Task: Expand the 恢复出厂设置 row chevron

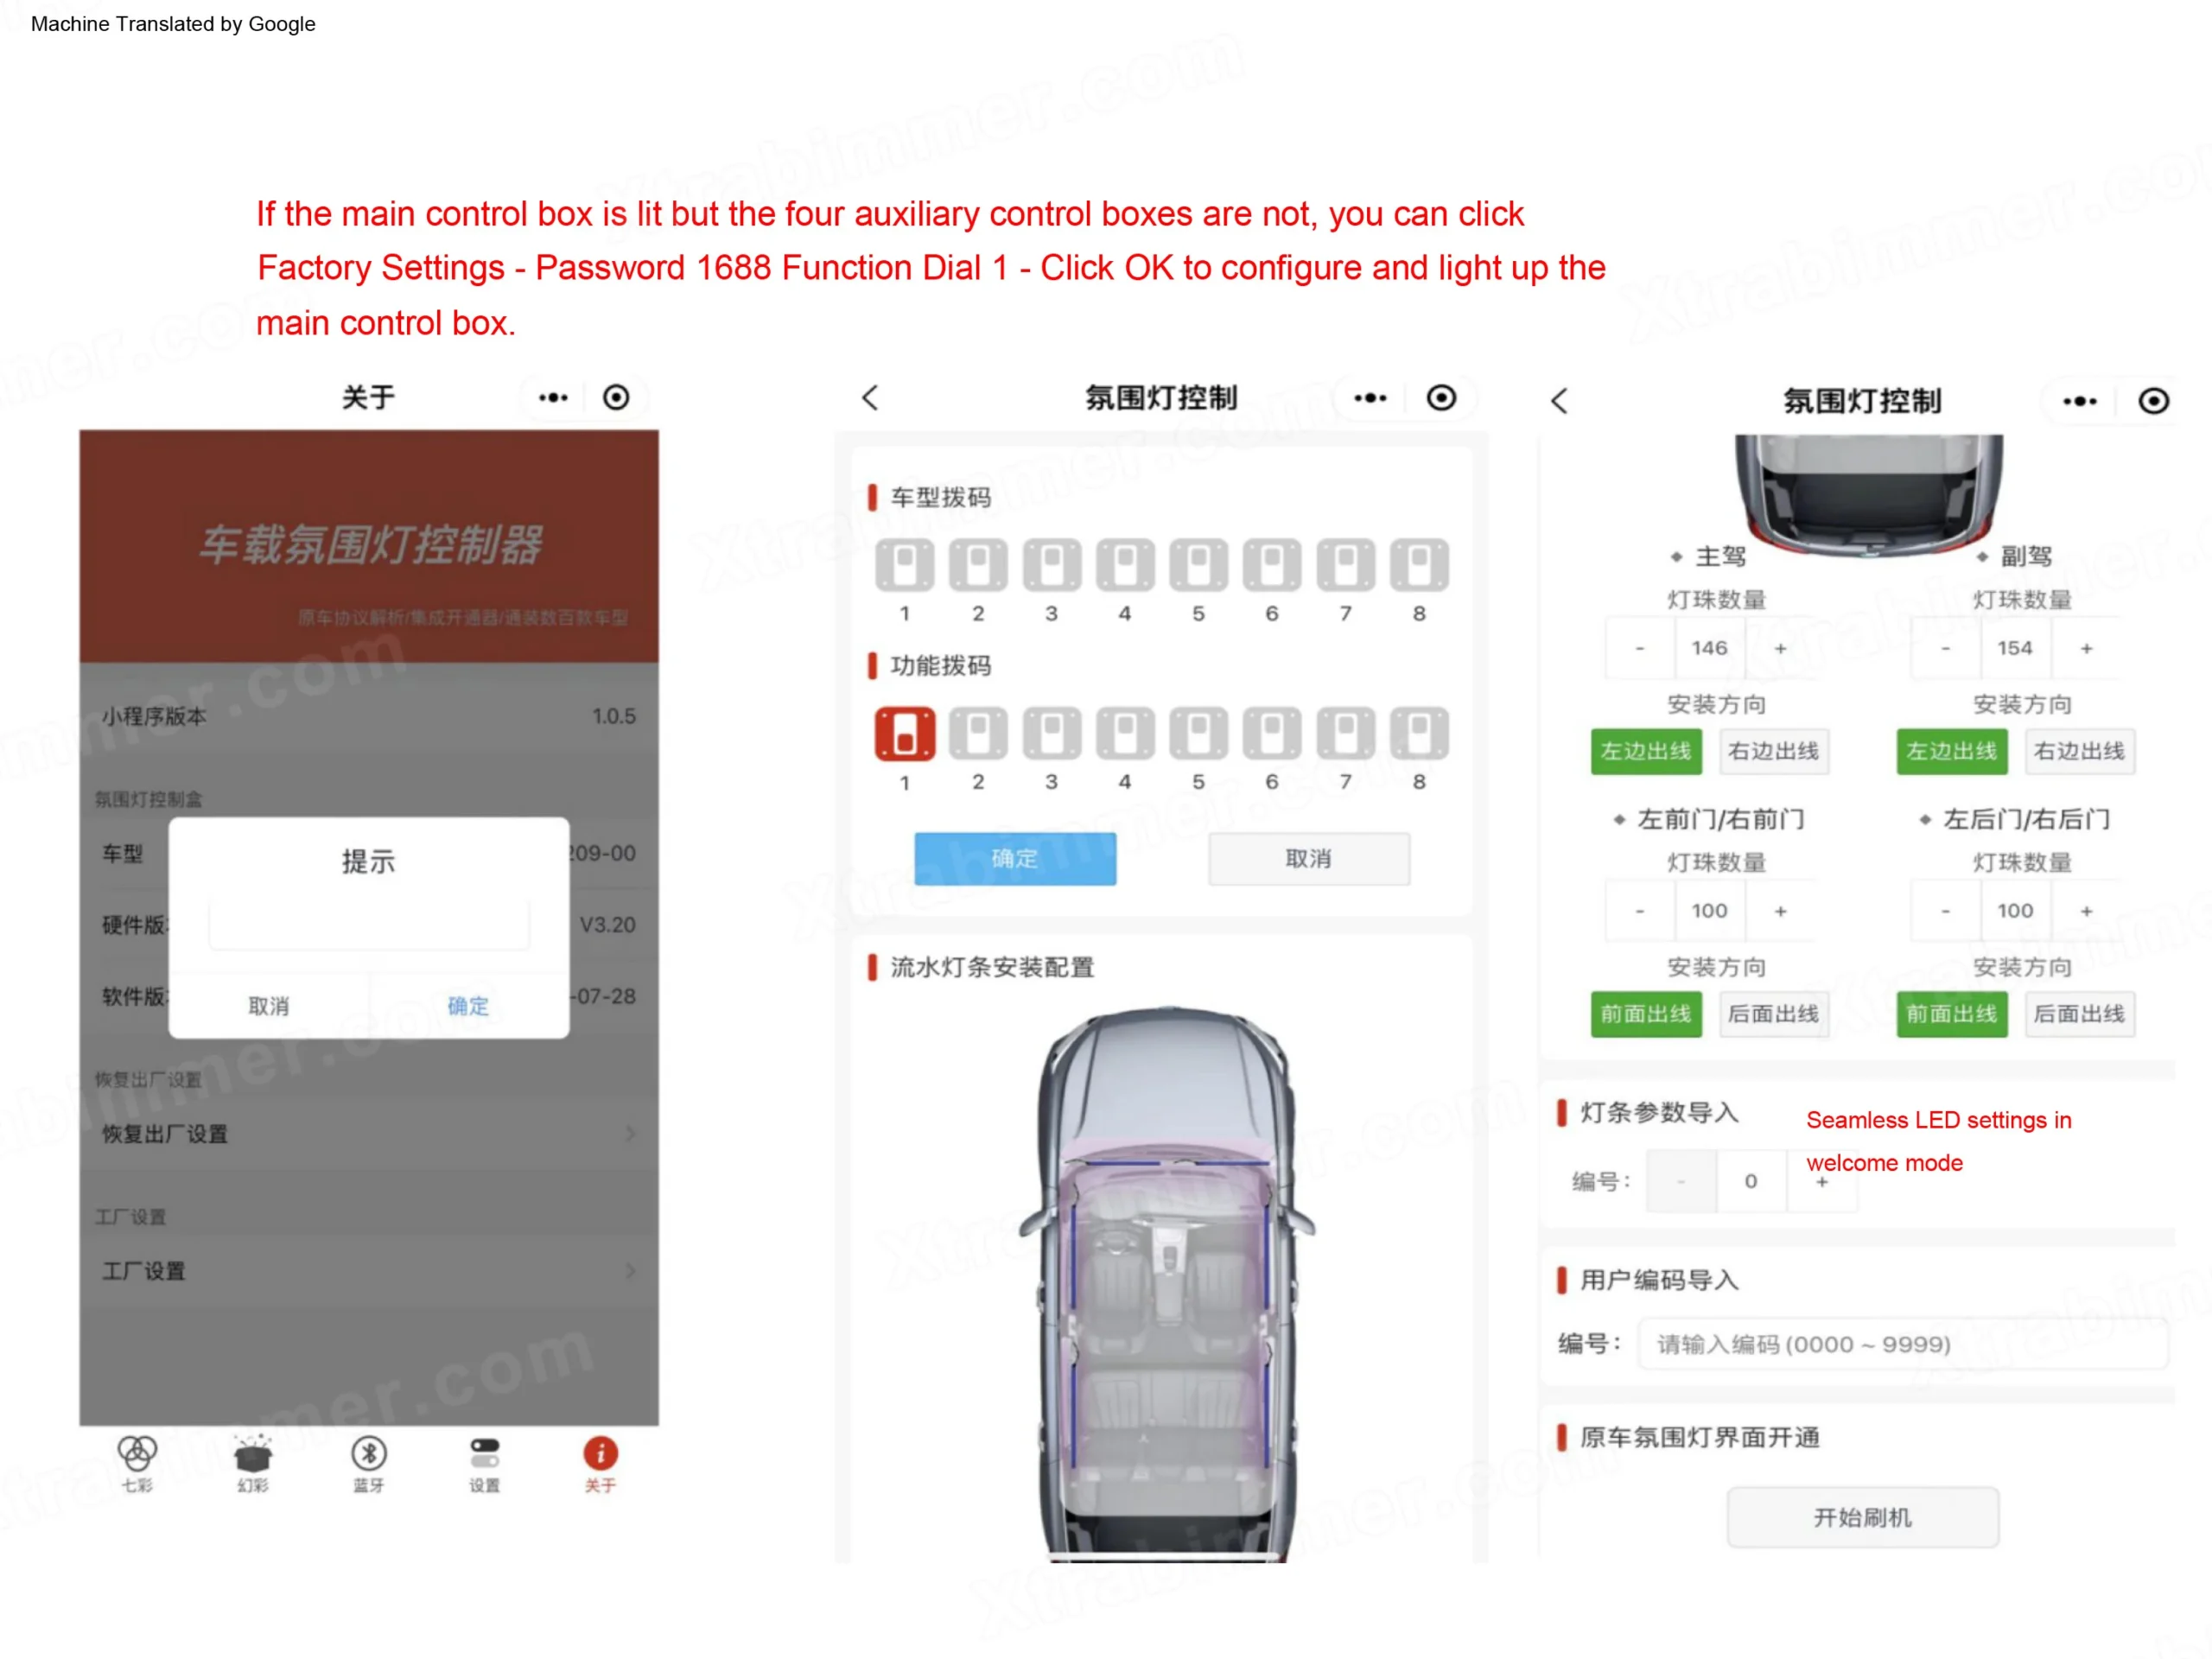Action: [631, 1134]
